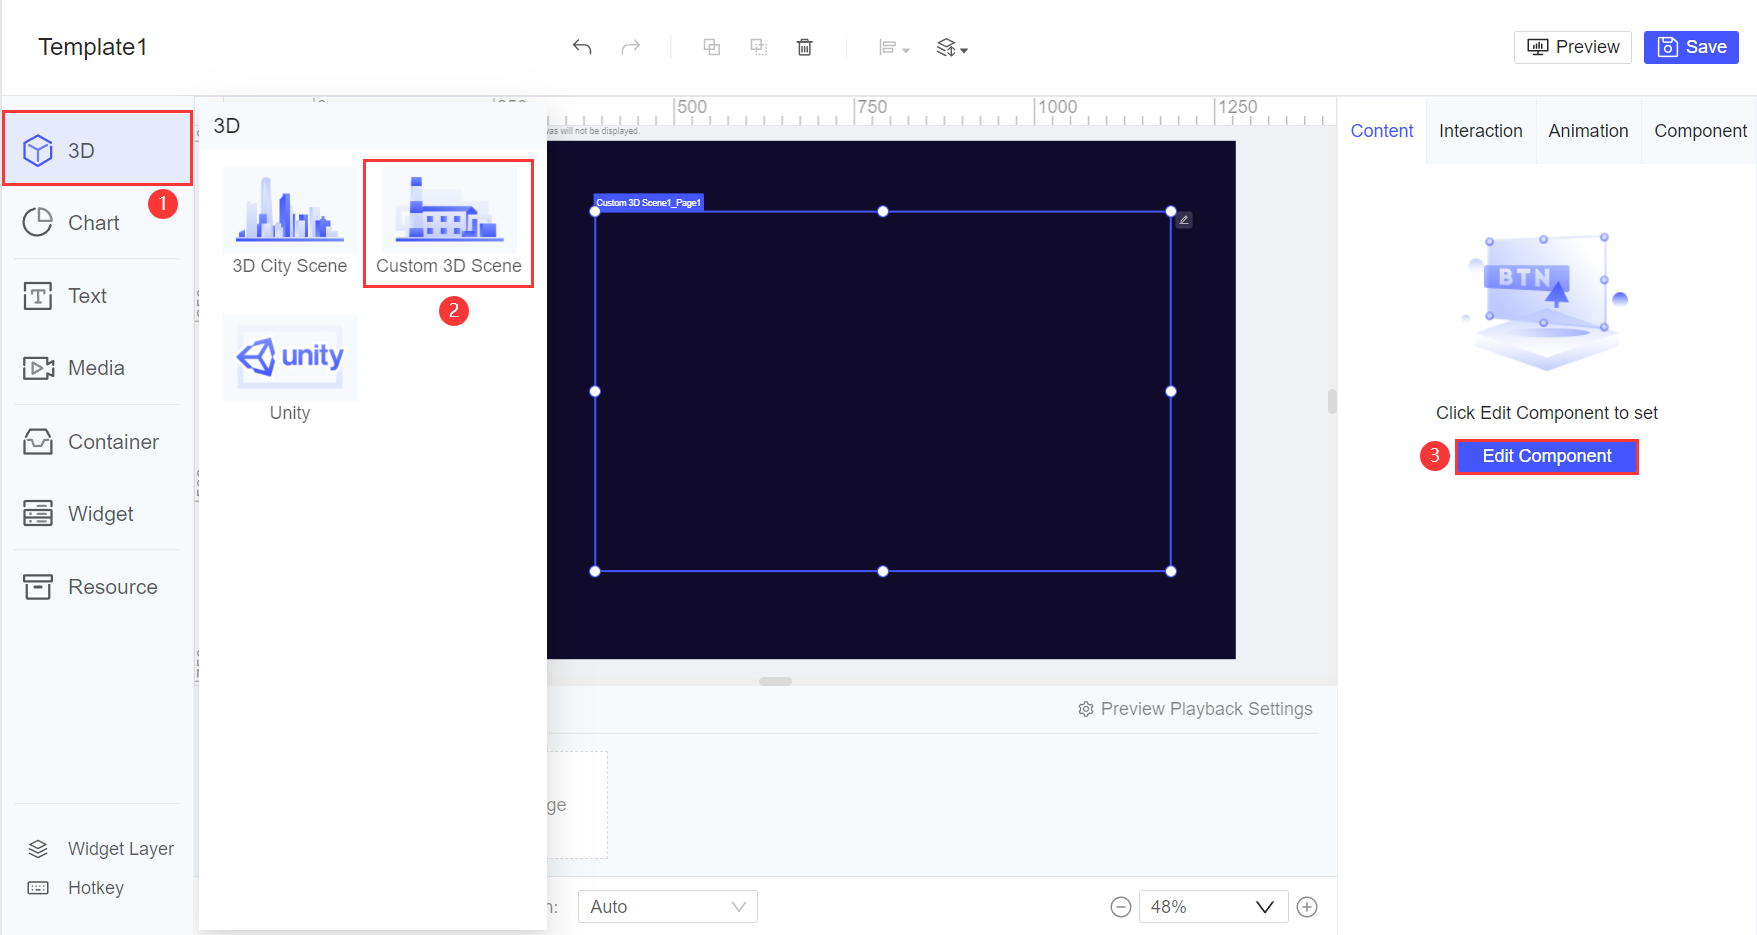Open Preview Playback Settings gear
Image resolution: width=1757 pixels, height=935 pixels.
tap(1086, 709)
